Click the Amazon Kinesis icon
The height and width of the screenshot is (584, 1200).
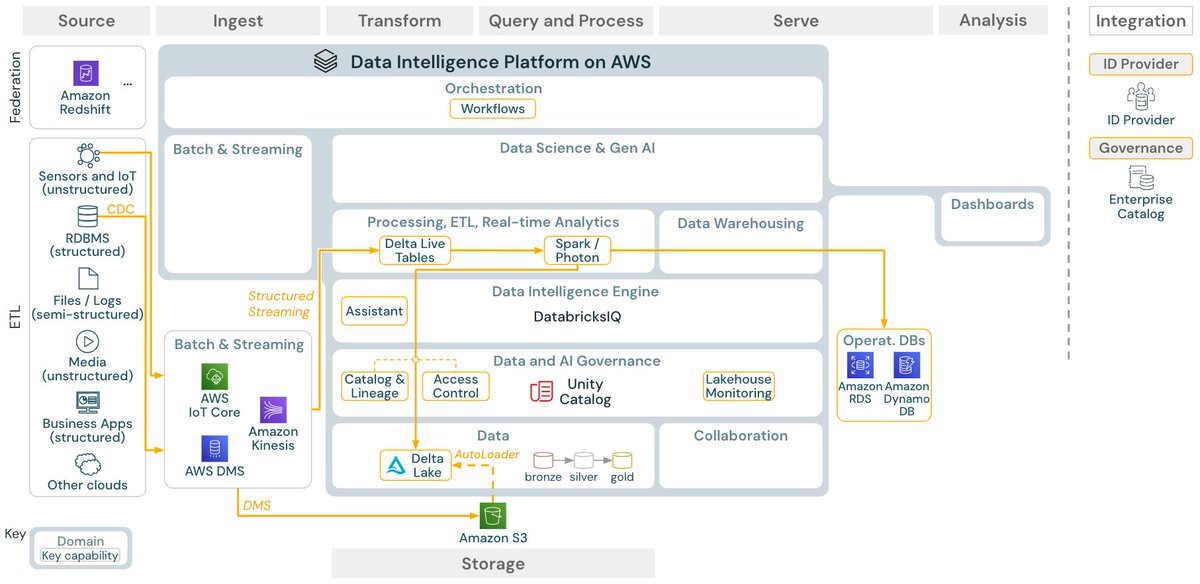[273, 410]
